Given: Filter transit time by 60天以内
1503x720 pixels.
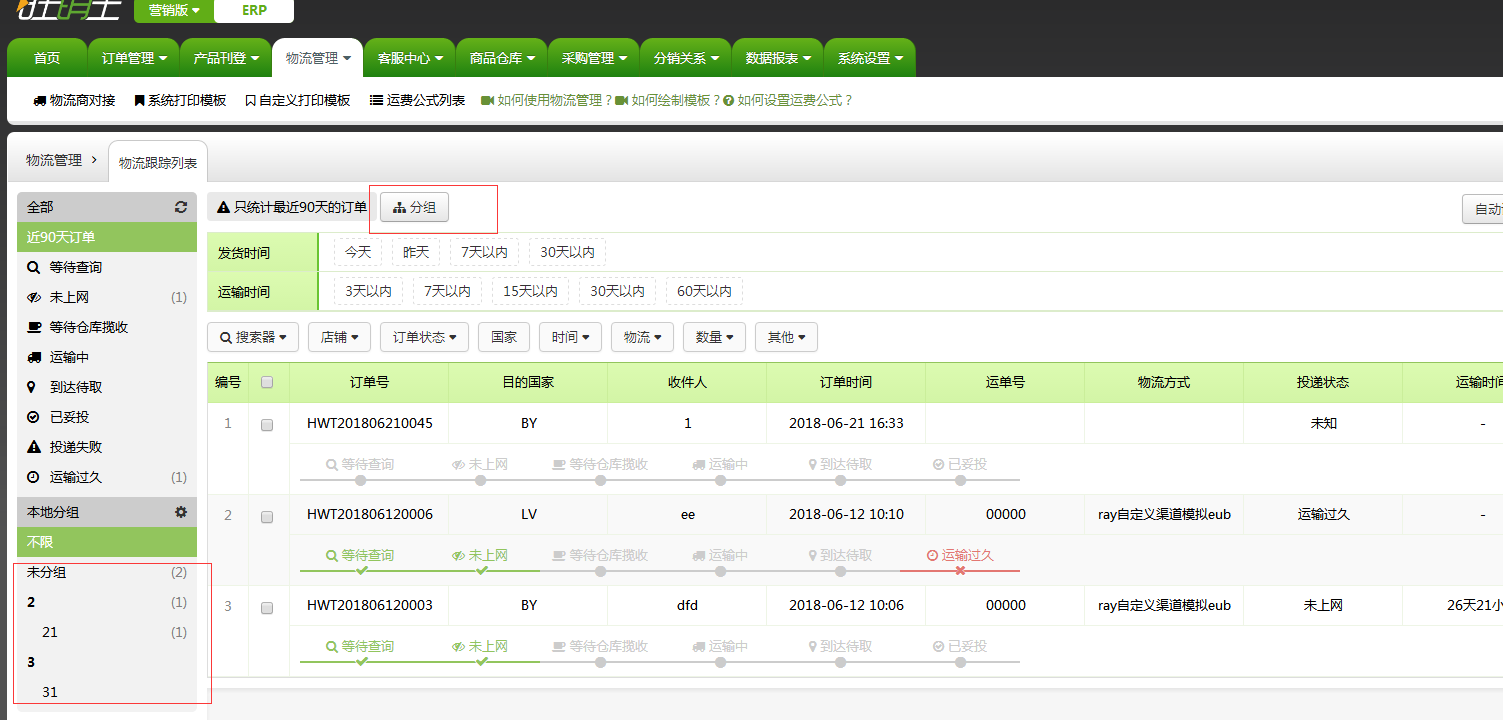Looking at the screenshot, I should click(x=704, y=291).
